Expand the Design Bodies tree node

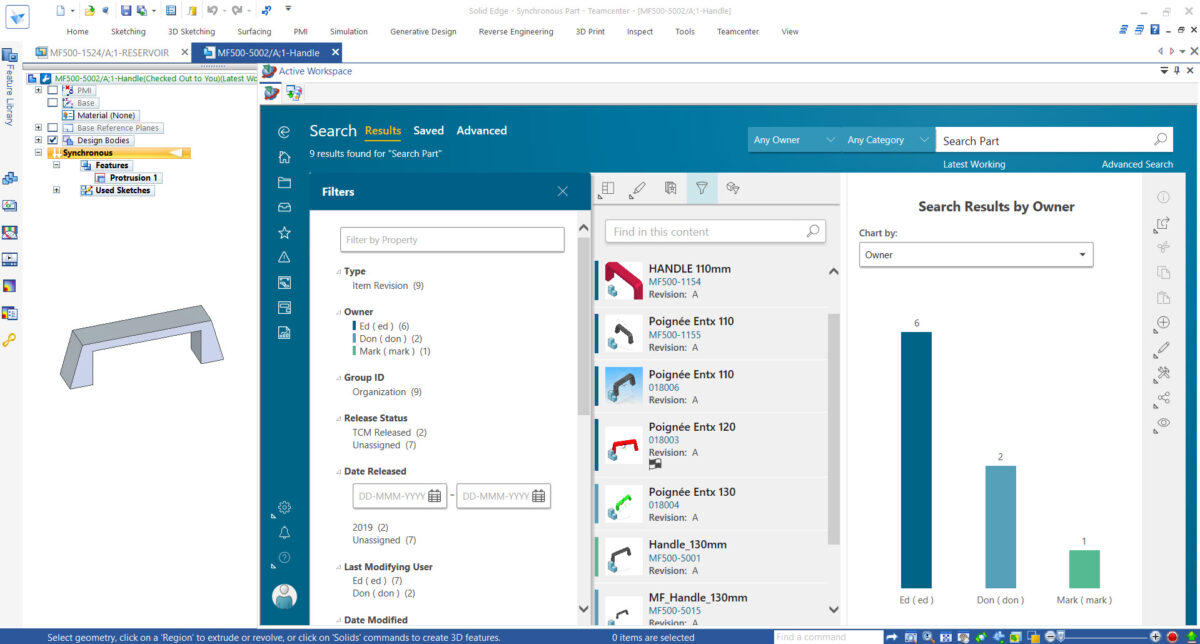(x=38, y=140)
